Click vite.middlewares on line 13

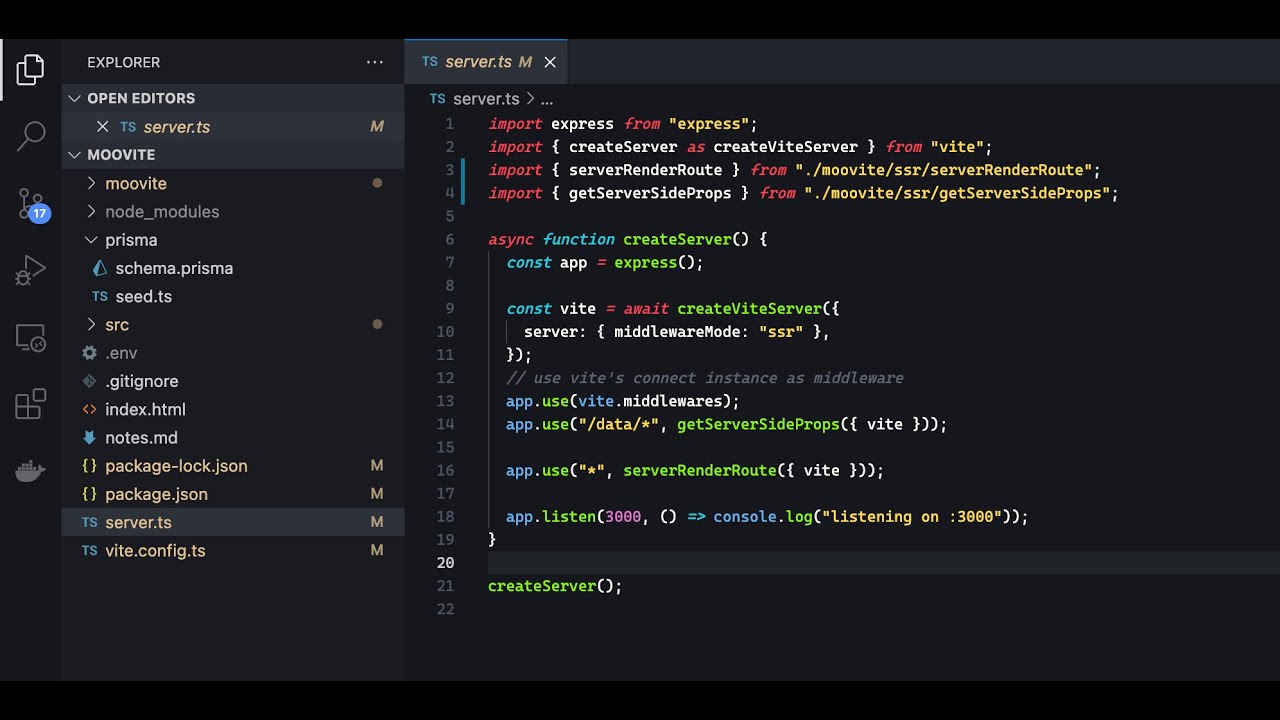[x=650, y=401]
